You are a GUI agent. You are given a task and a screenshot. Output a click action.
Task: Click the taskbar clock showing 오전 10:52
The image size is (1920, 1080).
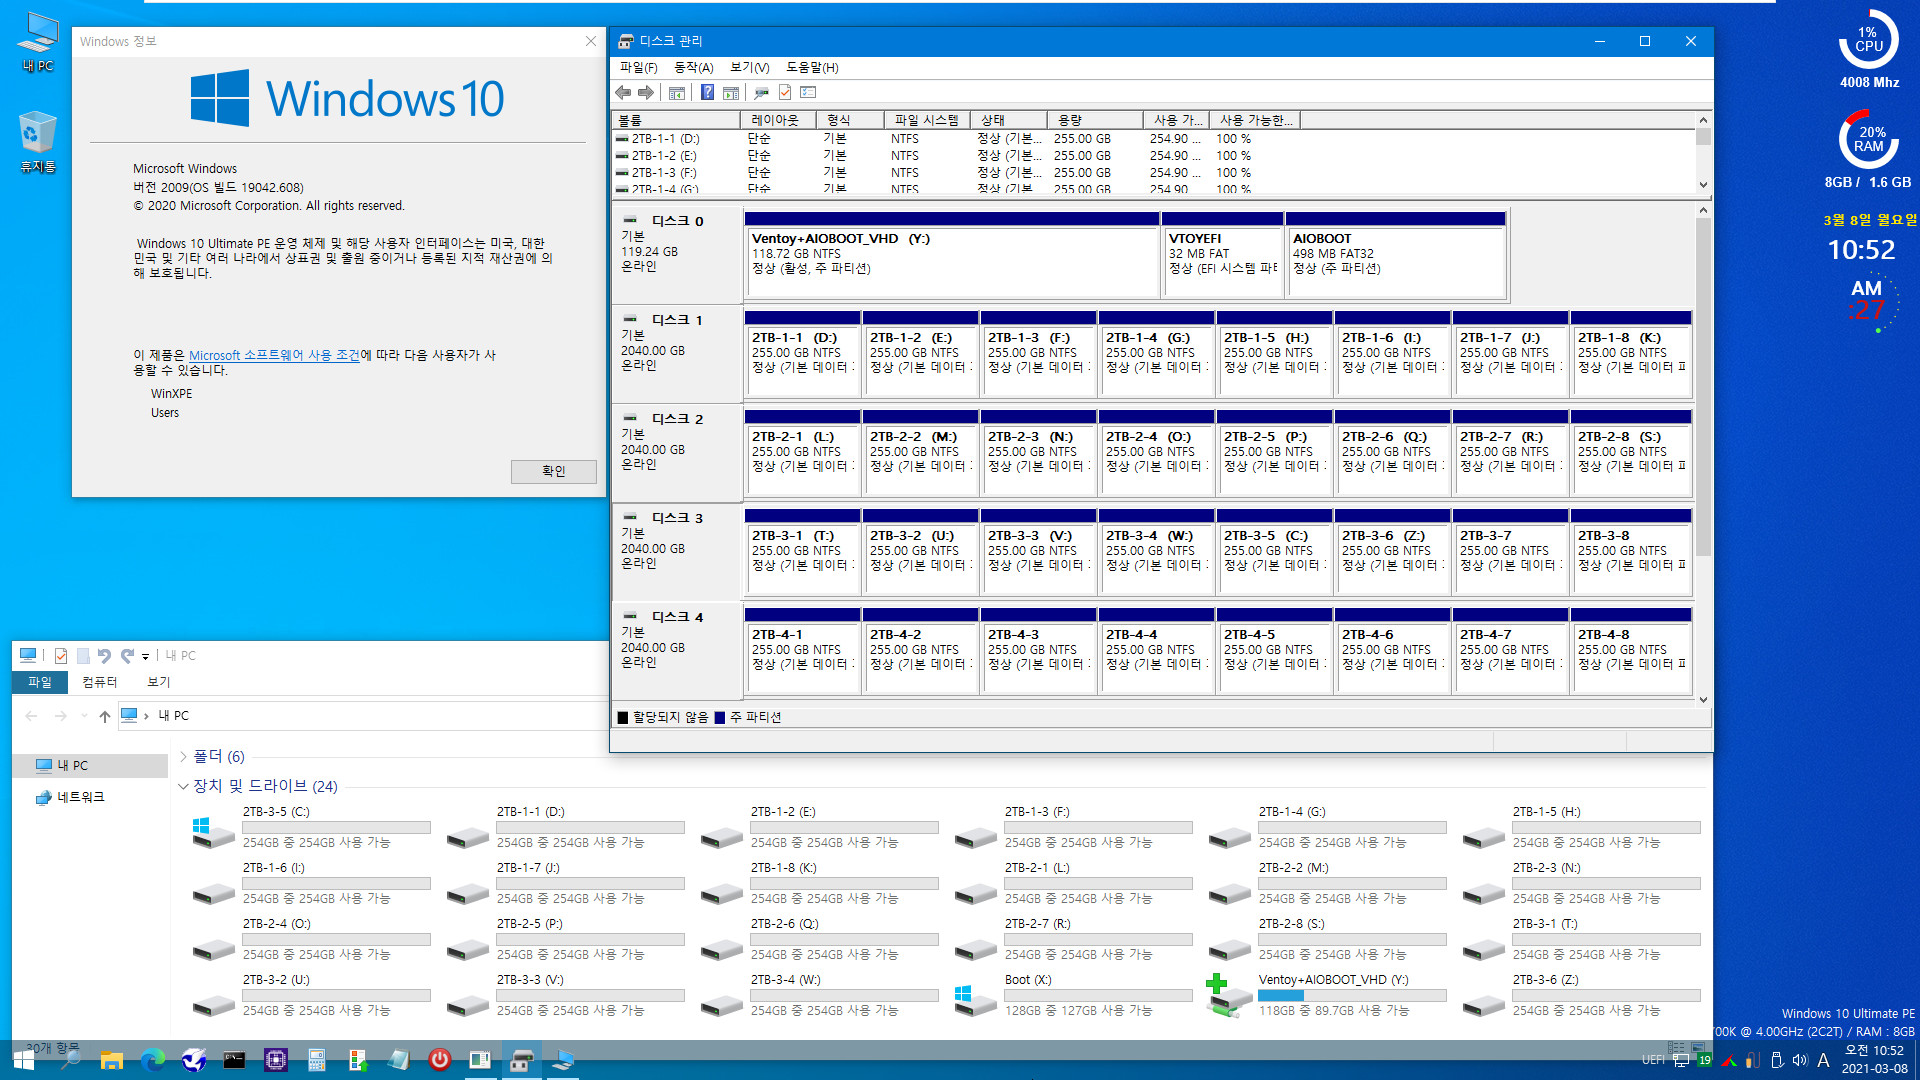click(x=1874, y=1060)
